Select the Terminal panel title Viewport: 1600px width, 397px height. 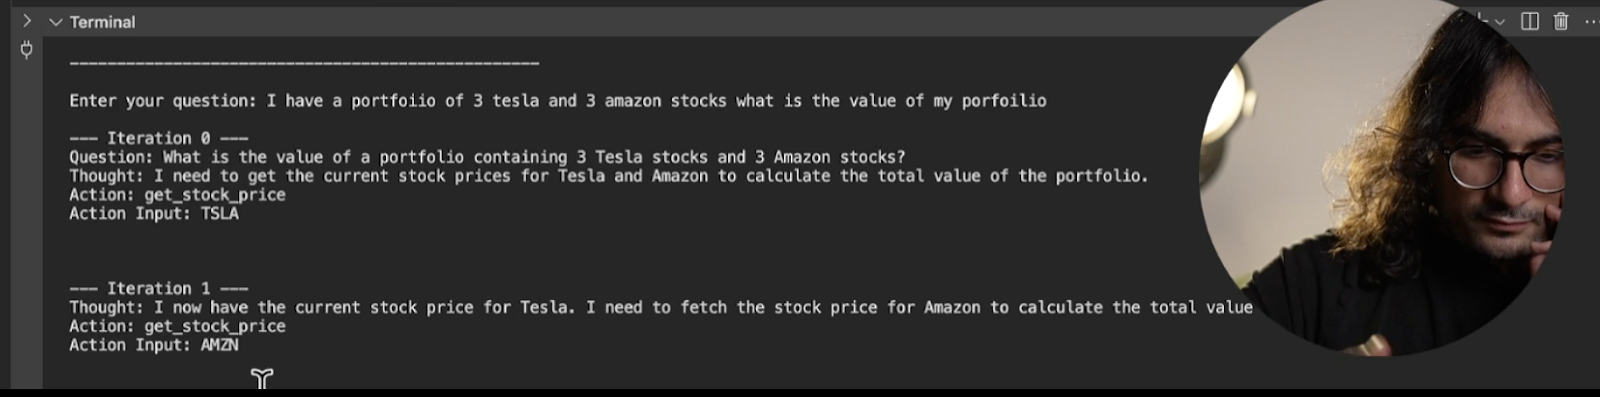pos(102,21)
